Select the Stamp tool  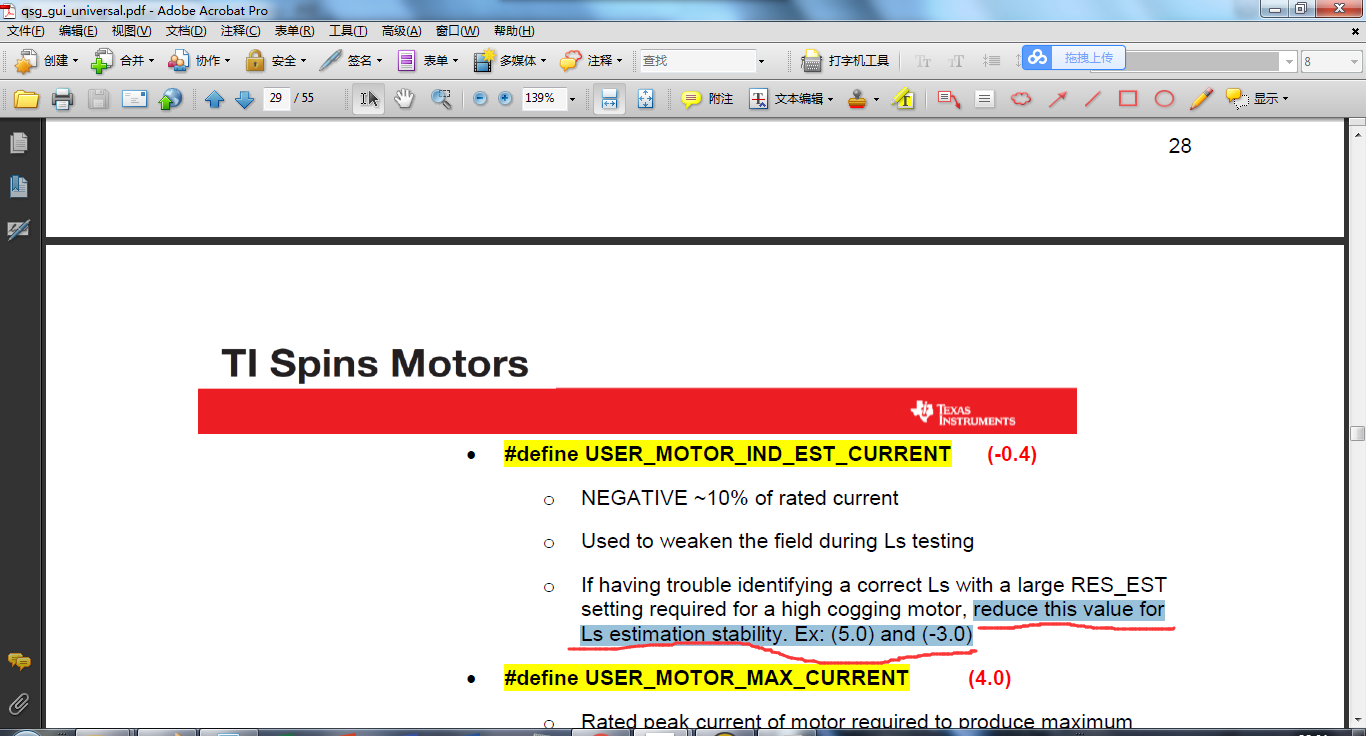tap(857, 99)
